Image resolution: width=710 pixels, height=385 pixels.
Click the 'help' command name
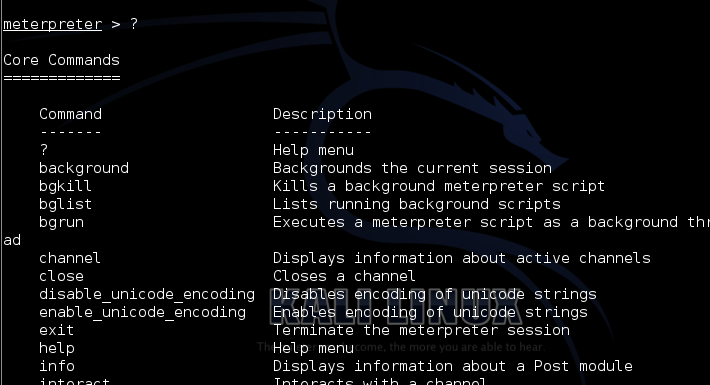(57, 348)
